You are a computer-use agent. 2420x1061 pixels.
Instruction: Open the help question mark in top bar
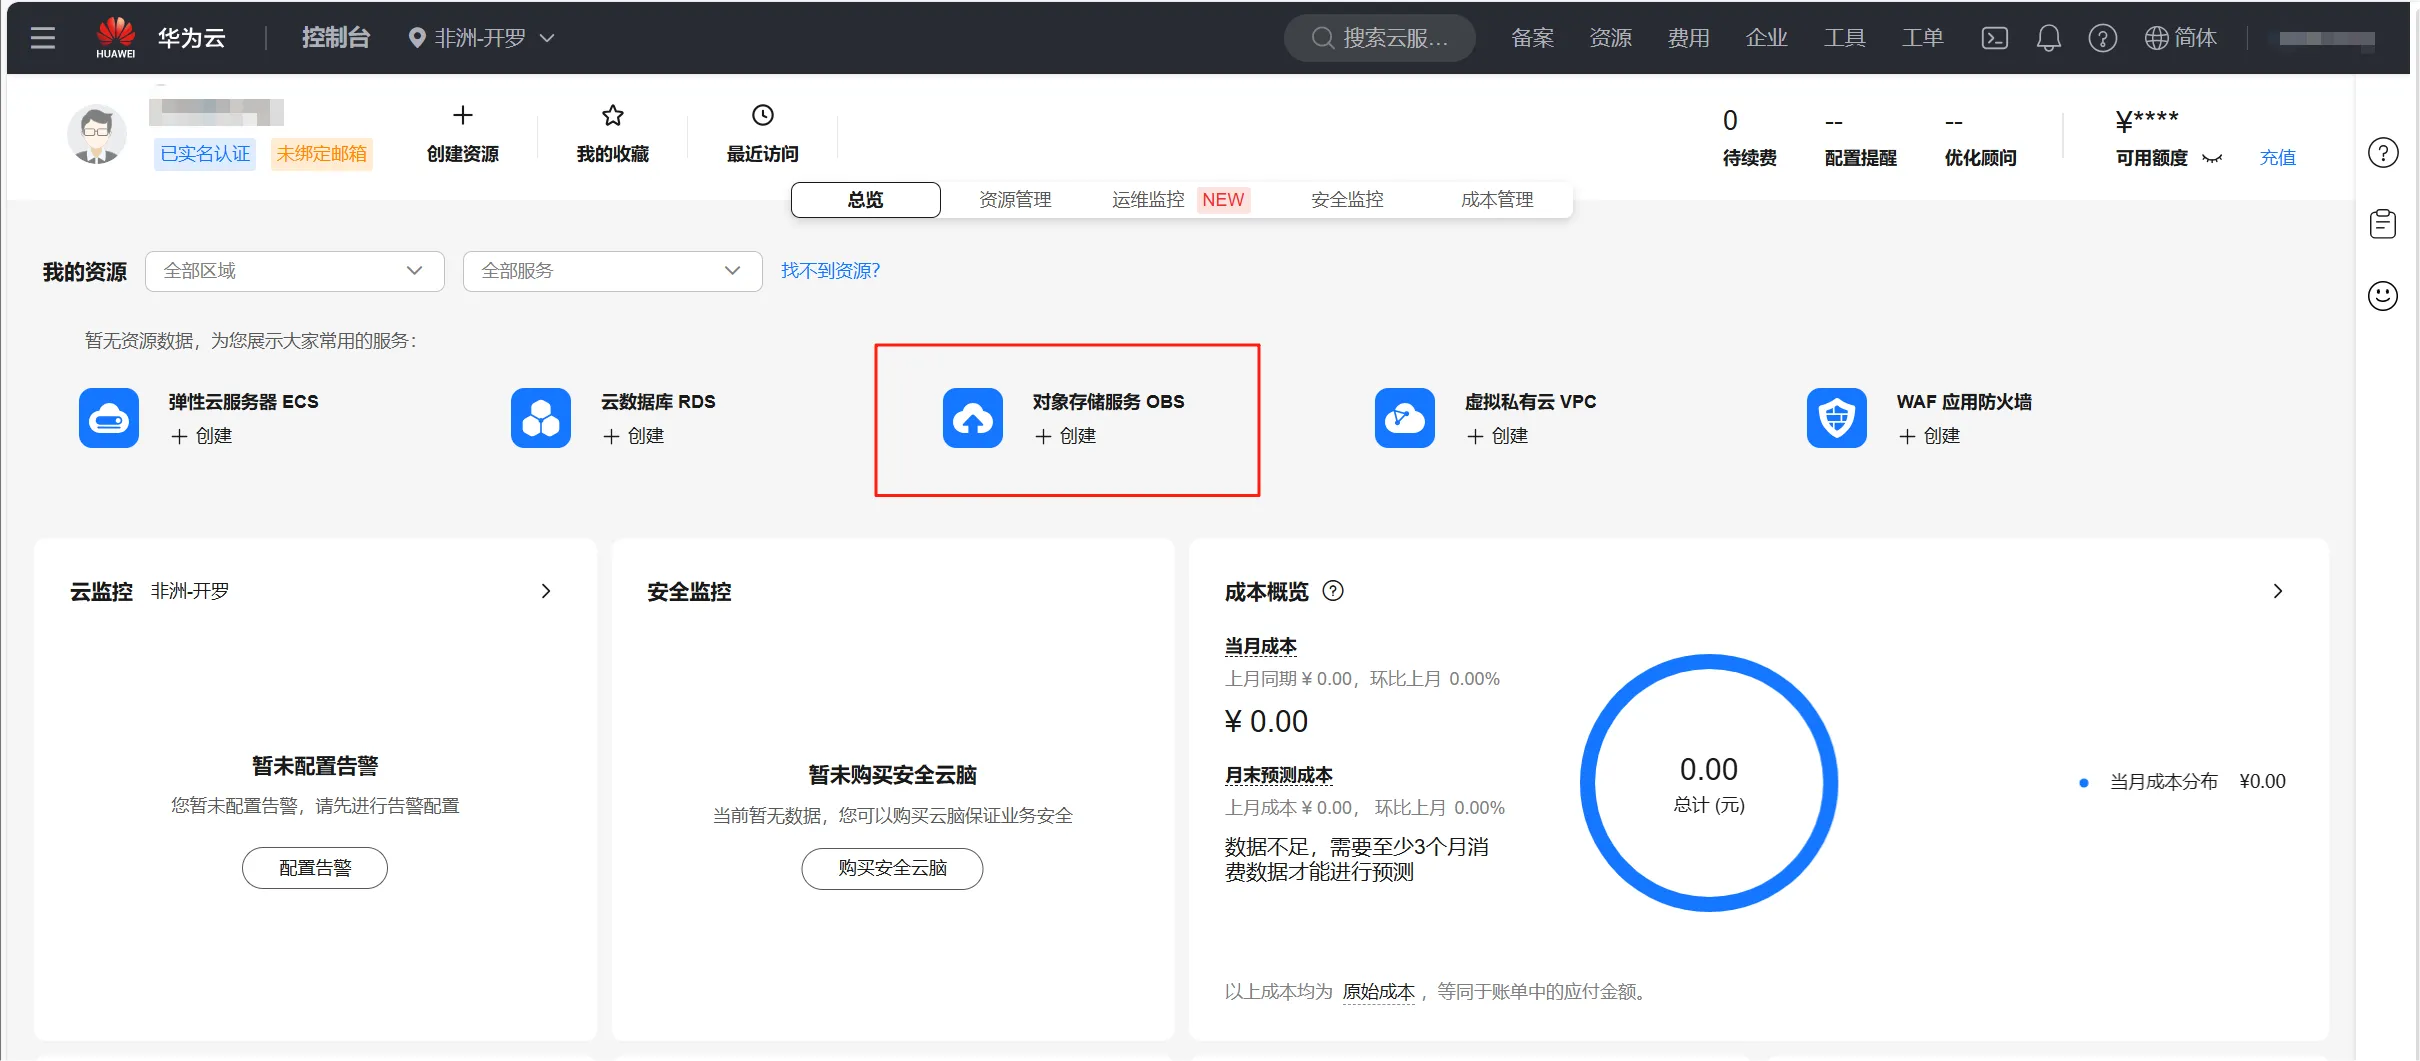point(2102,38)
